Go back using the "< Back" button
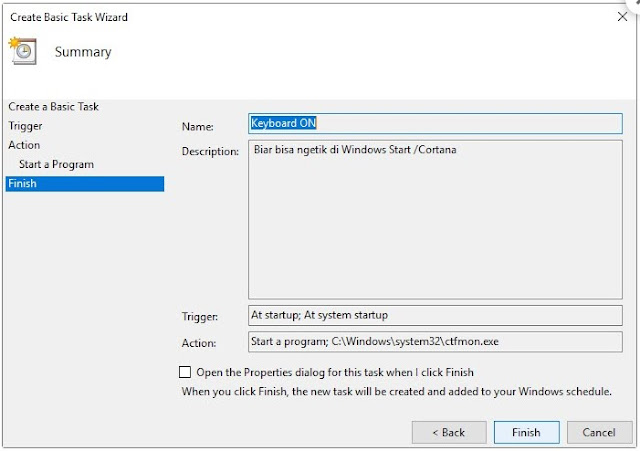The width and height of the screenshot is (640, 451). (x=449, y=432)
